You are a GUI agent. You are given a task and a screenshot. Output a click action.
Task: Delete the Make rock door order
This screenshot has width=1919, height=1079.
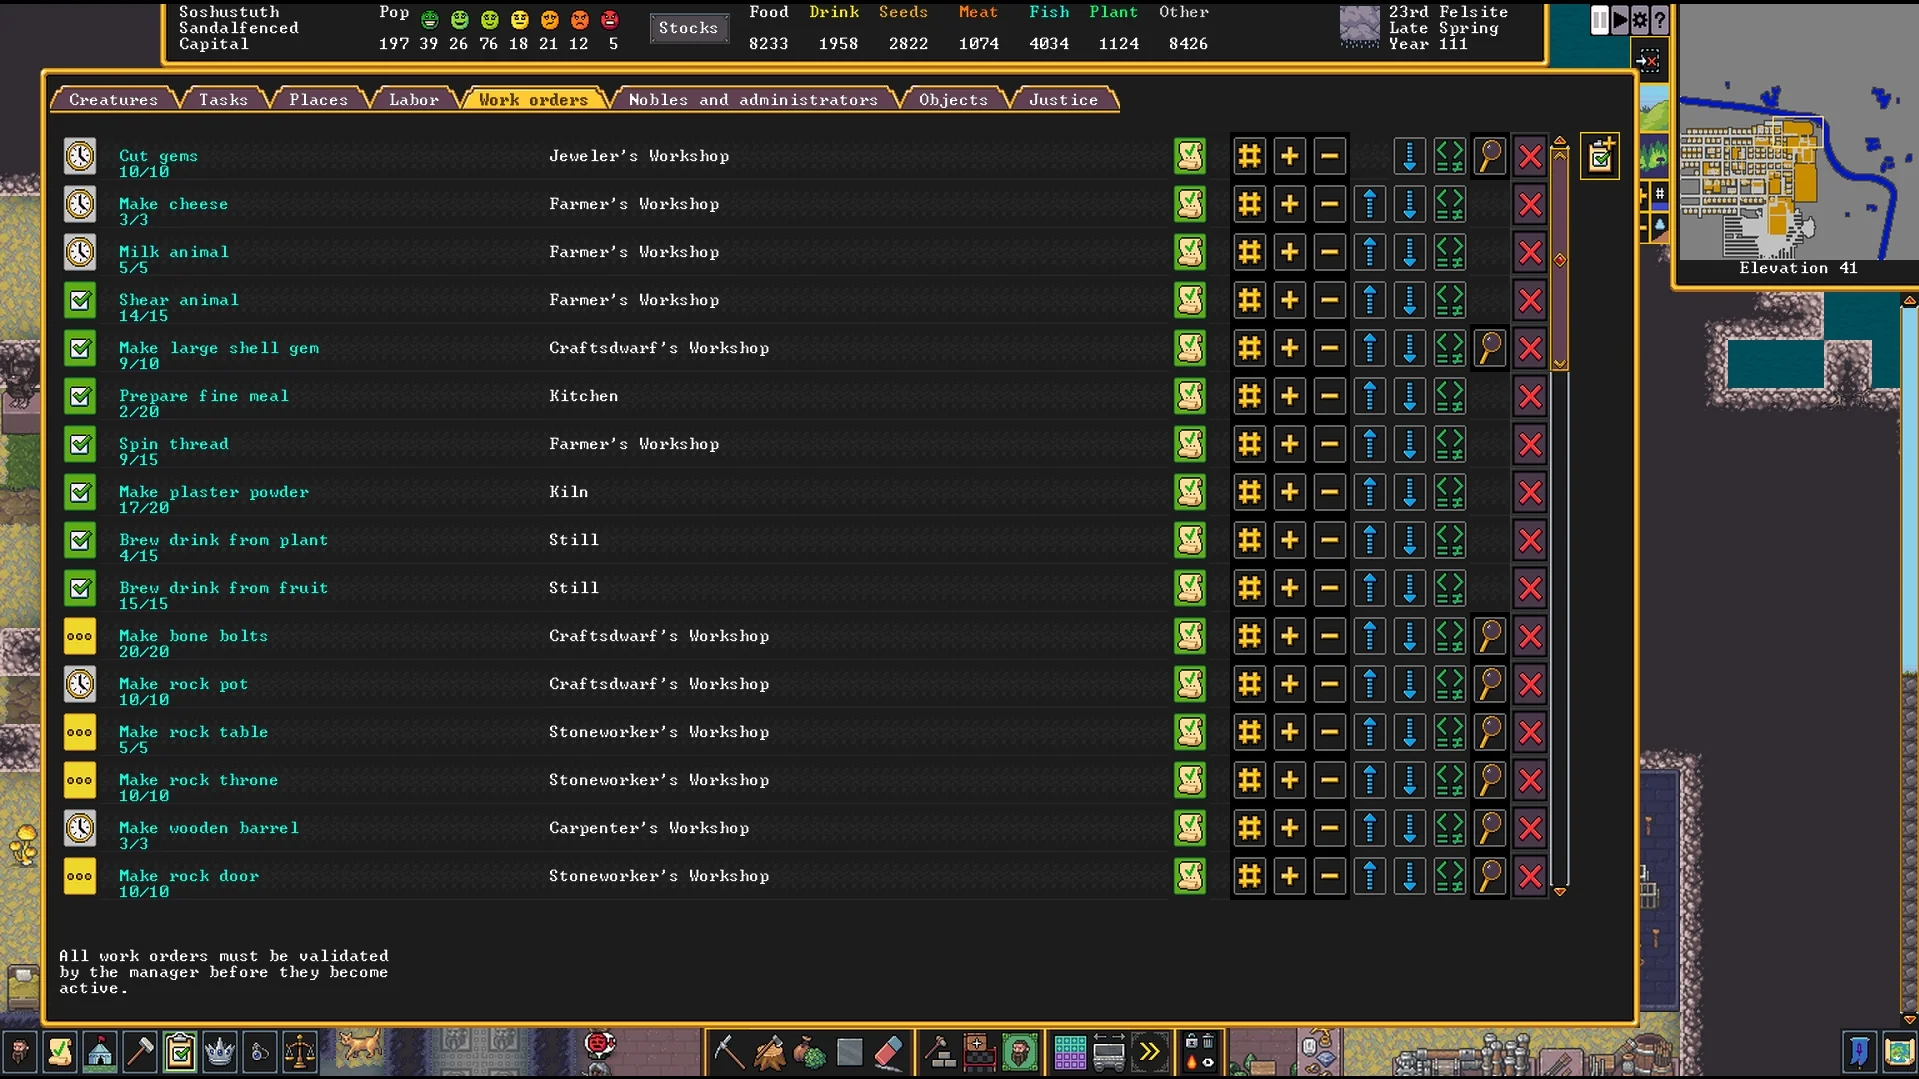point(1529,876)
